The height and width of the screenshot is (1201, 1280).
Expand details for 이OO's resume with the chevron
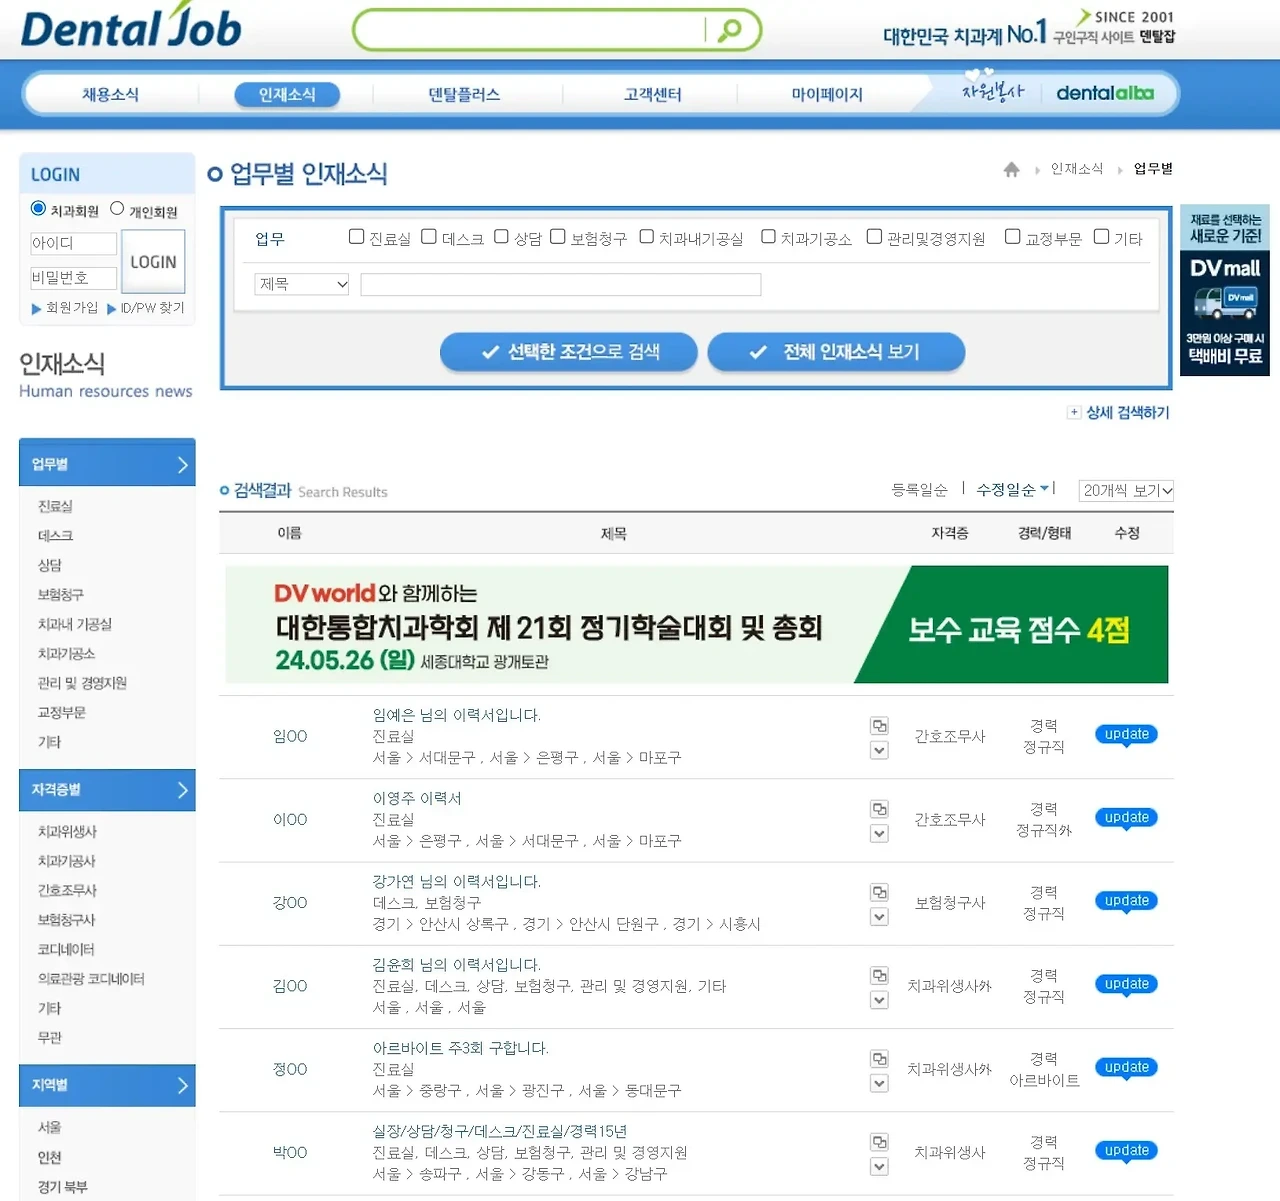point(879,833)
